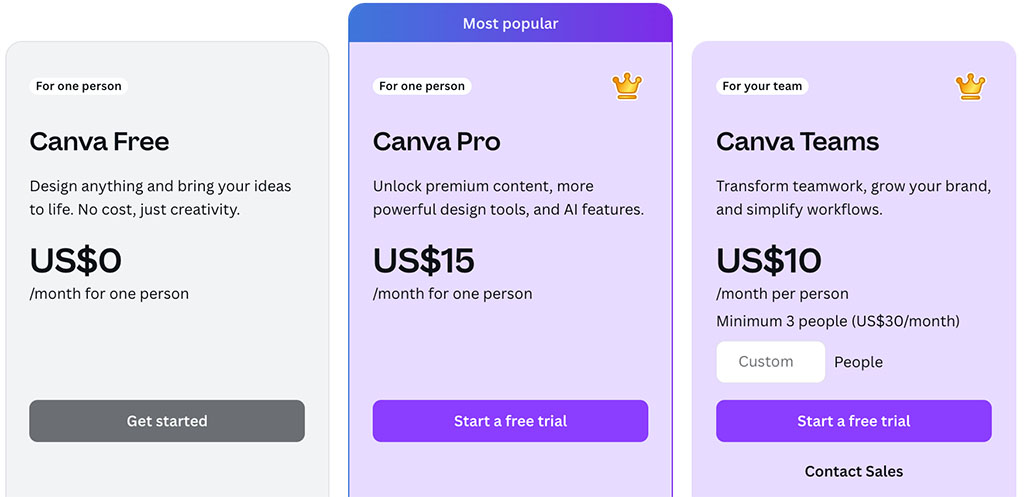Click the For one person badge on Free
The image size is (1024, 497).
coord(79,86)
